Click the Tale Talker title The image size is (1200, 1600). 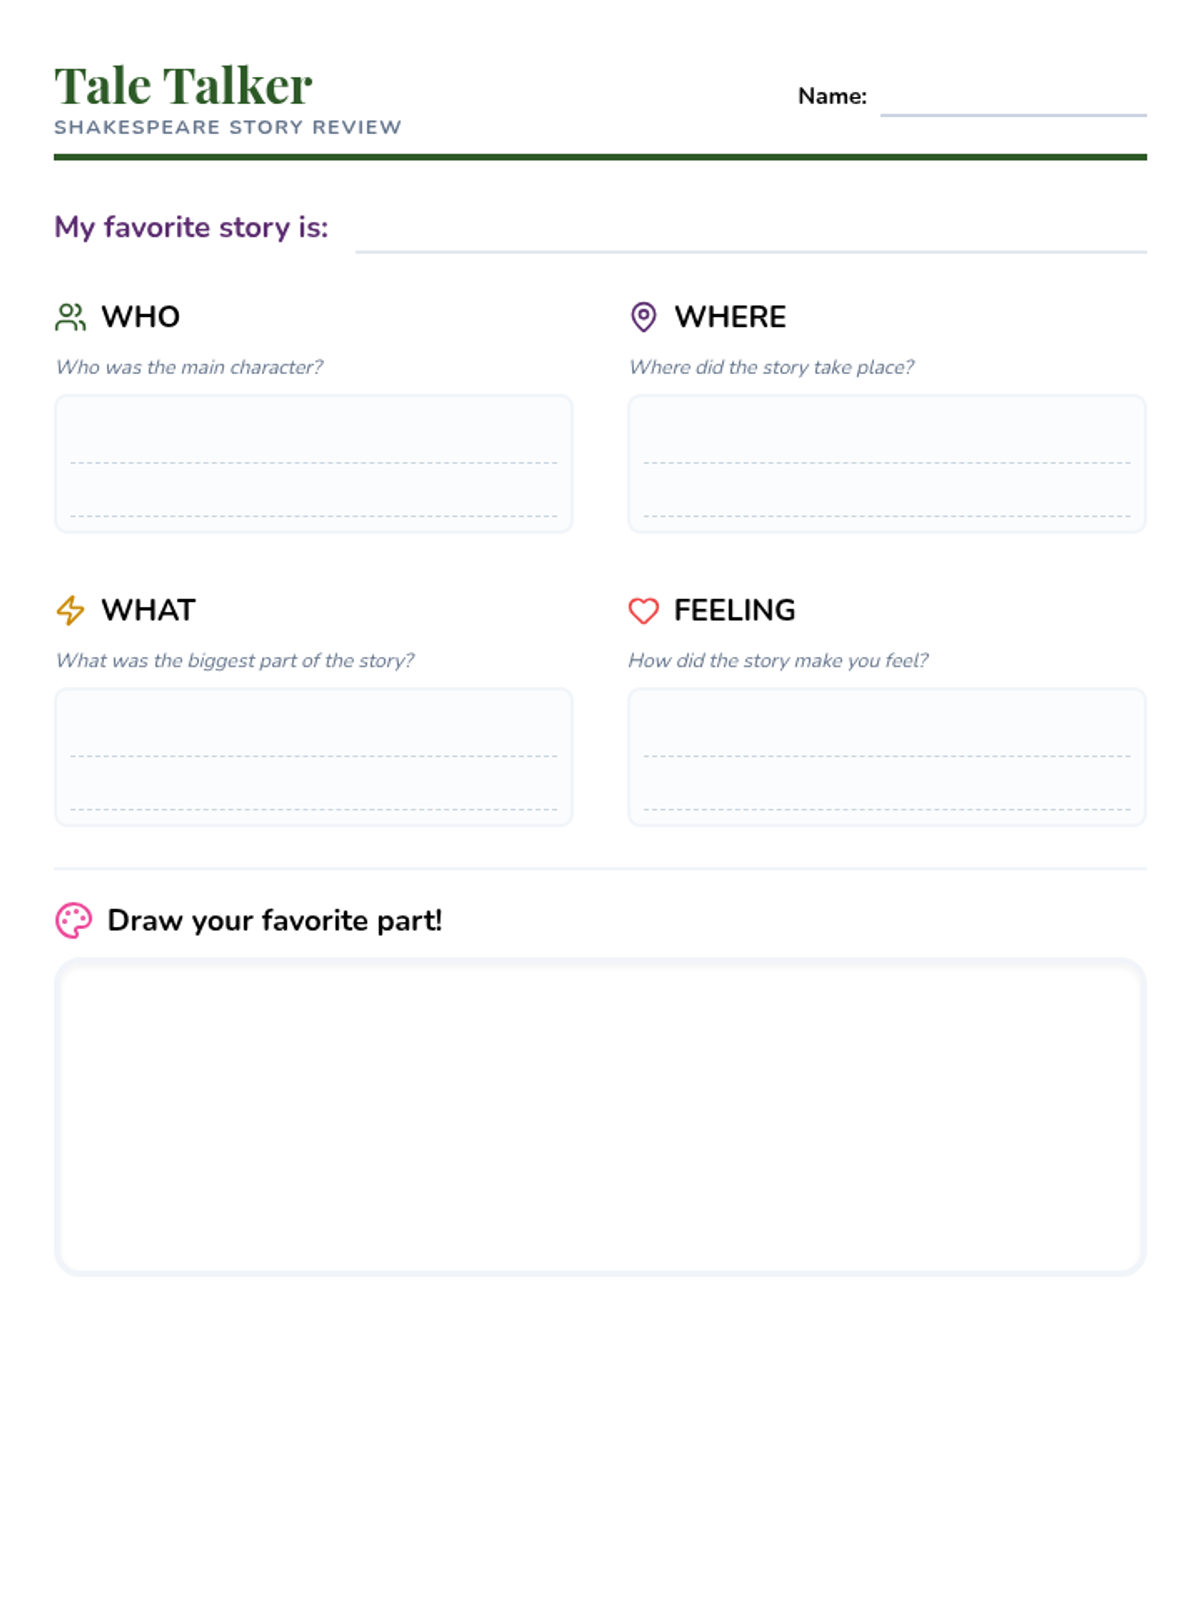coord(183,86)
